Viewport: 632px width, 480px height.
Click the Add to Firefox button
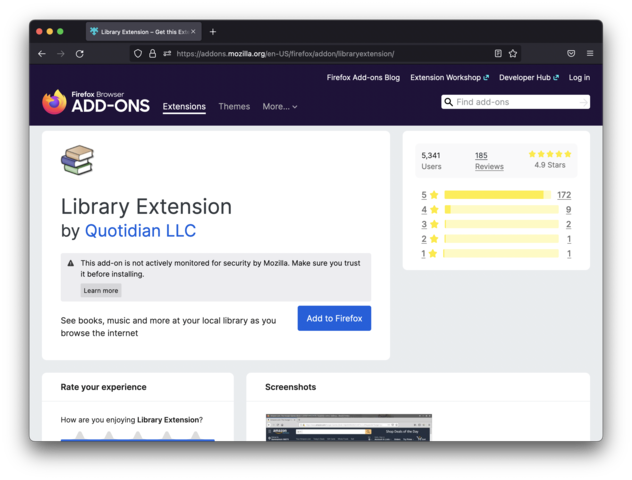coord(334,318)
